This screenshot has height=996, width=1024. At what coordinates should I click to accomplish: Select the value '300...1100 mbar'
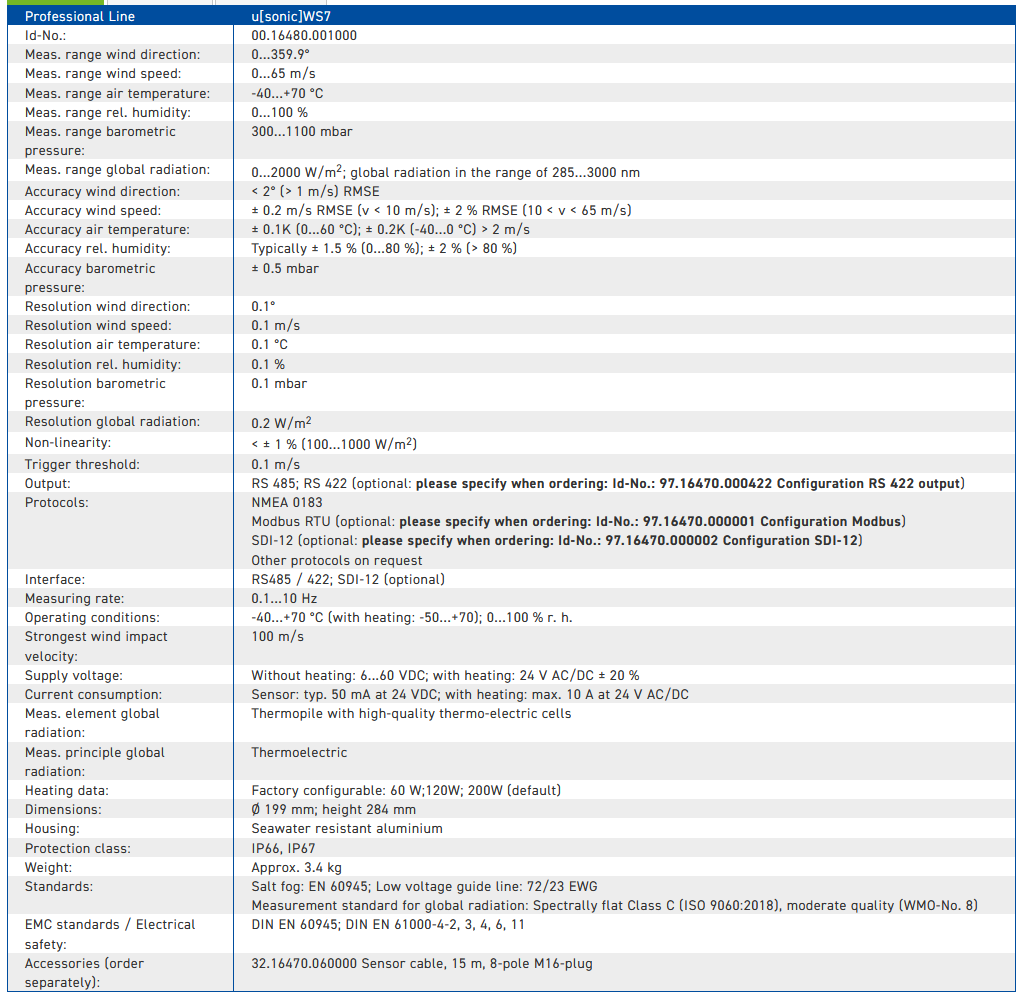click(x=302, y=131)
